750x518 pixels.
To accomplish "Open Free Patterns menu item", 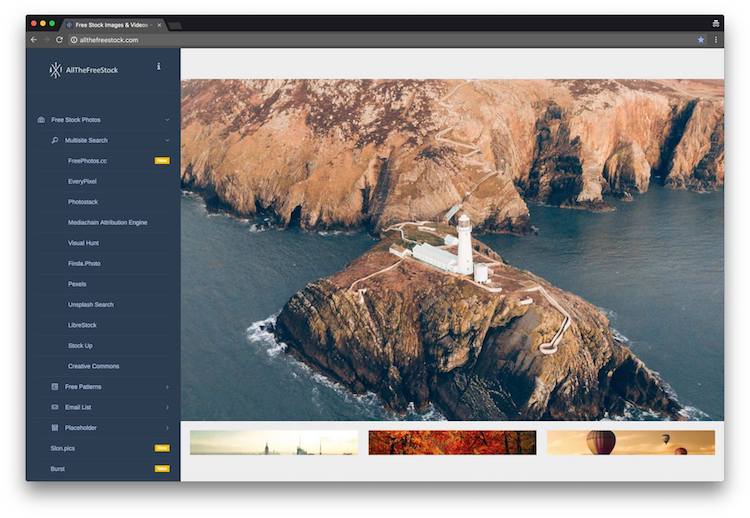I will pyautogui.click(x=83, y=386).
